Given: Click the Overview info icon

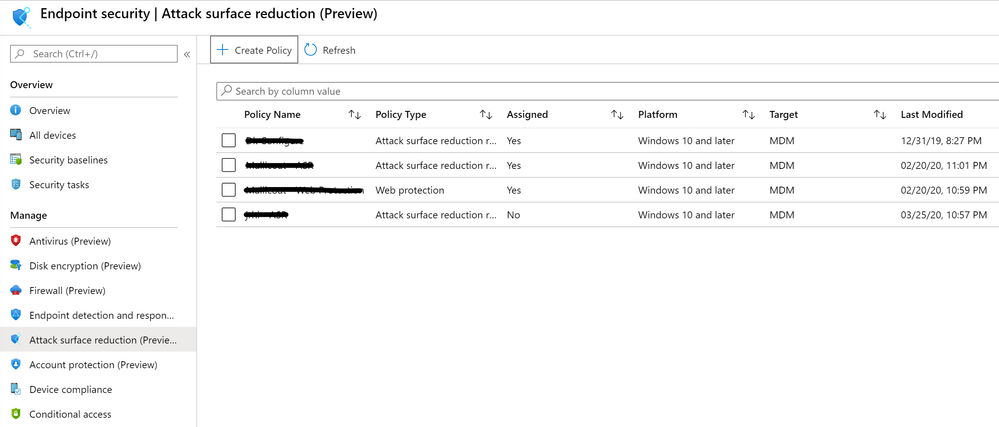Looking at the screenshot, I should [16, 110].
